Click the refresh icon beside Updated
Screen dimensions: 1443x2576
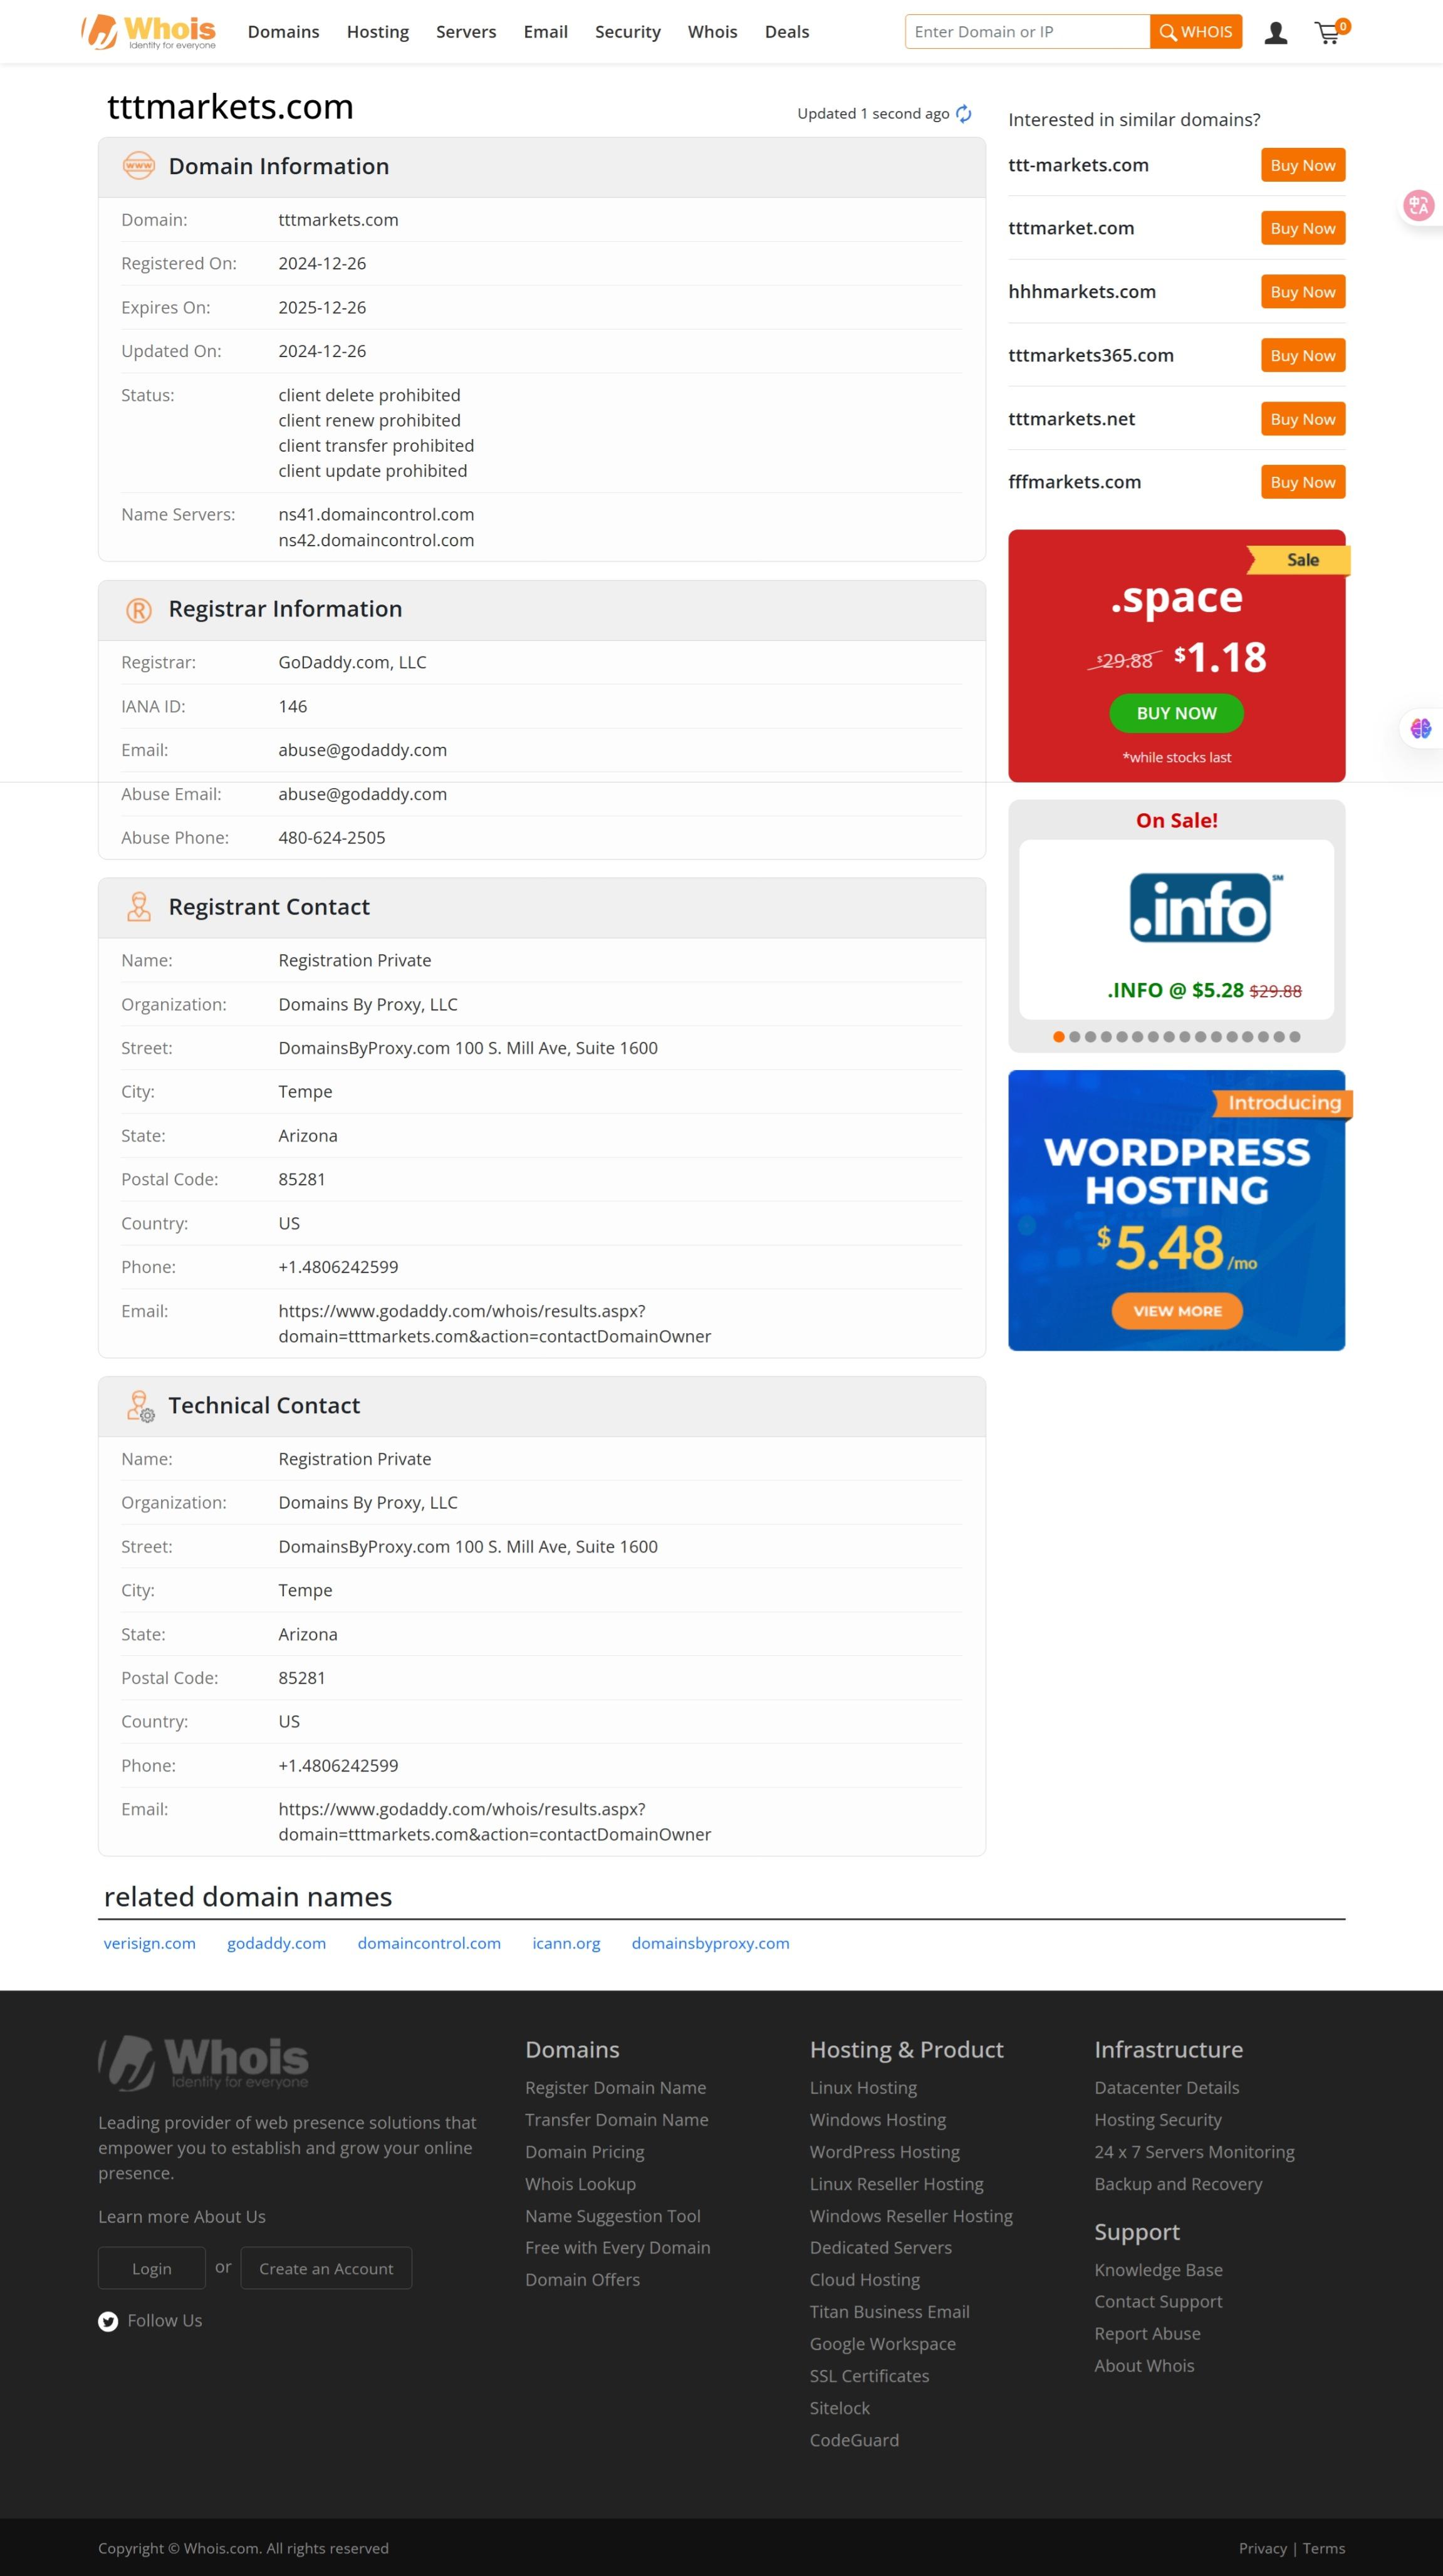coord(963,114)
